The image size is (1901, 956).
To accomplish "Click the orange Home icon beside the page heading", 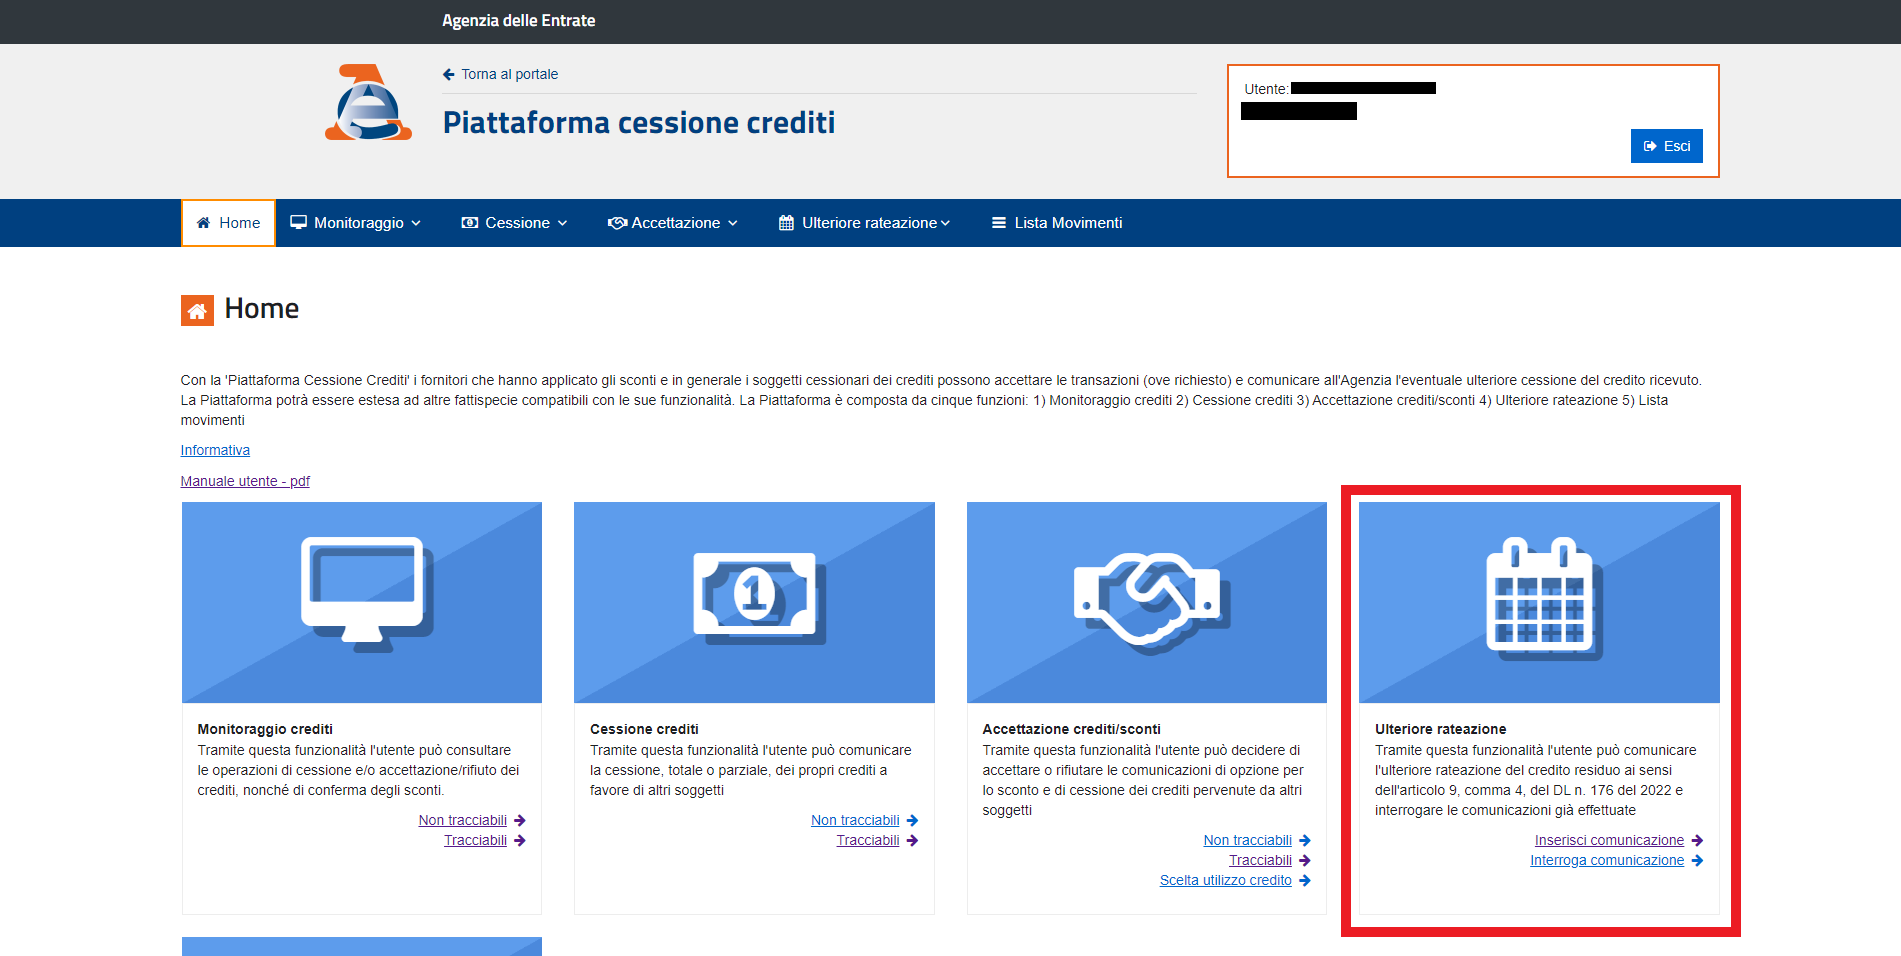I will click(x=197, y=310).
